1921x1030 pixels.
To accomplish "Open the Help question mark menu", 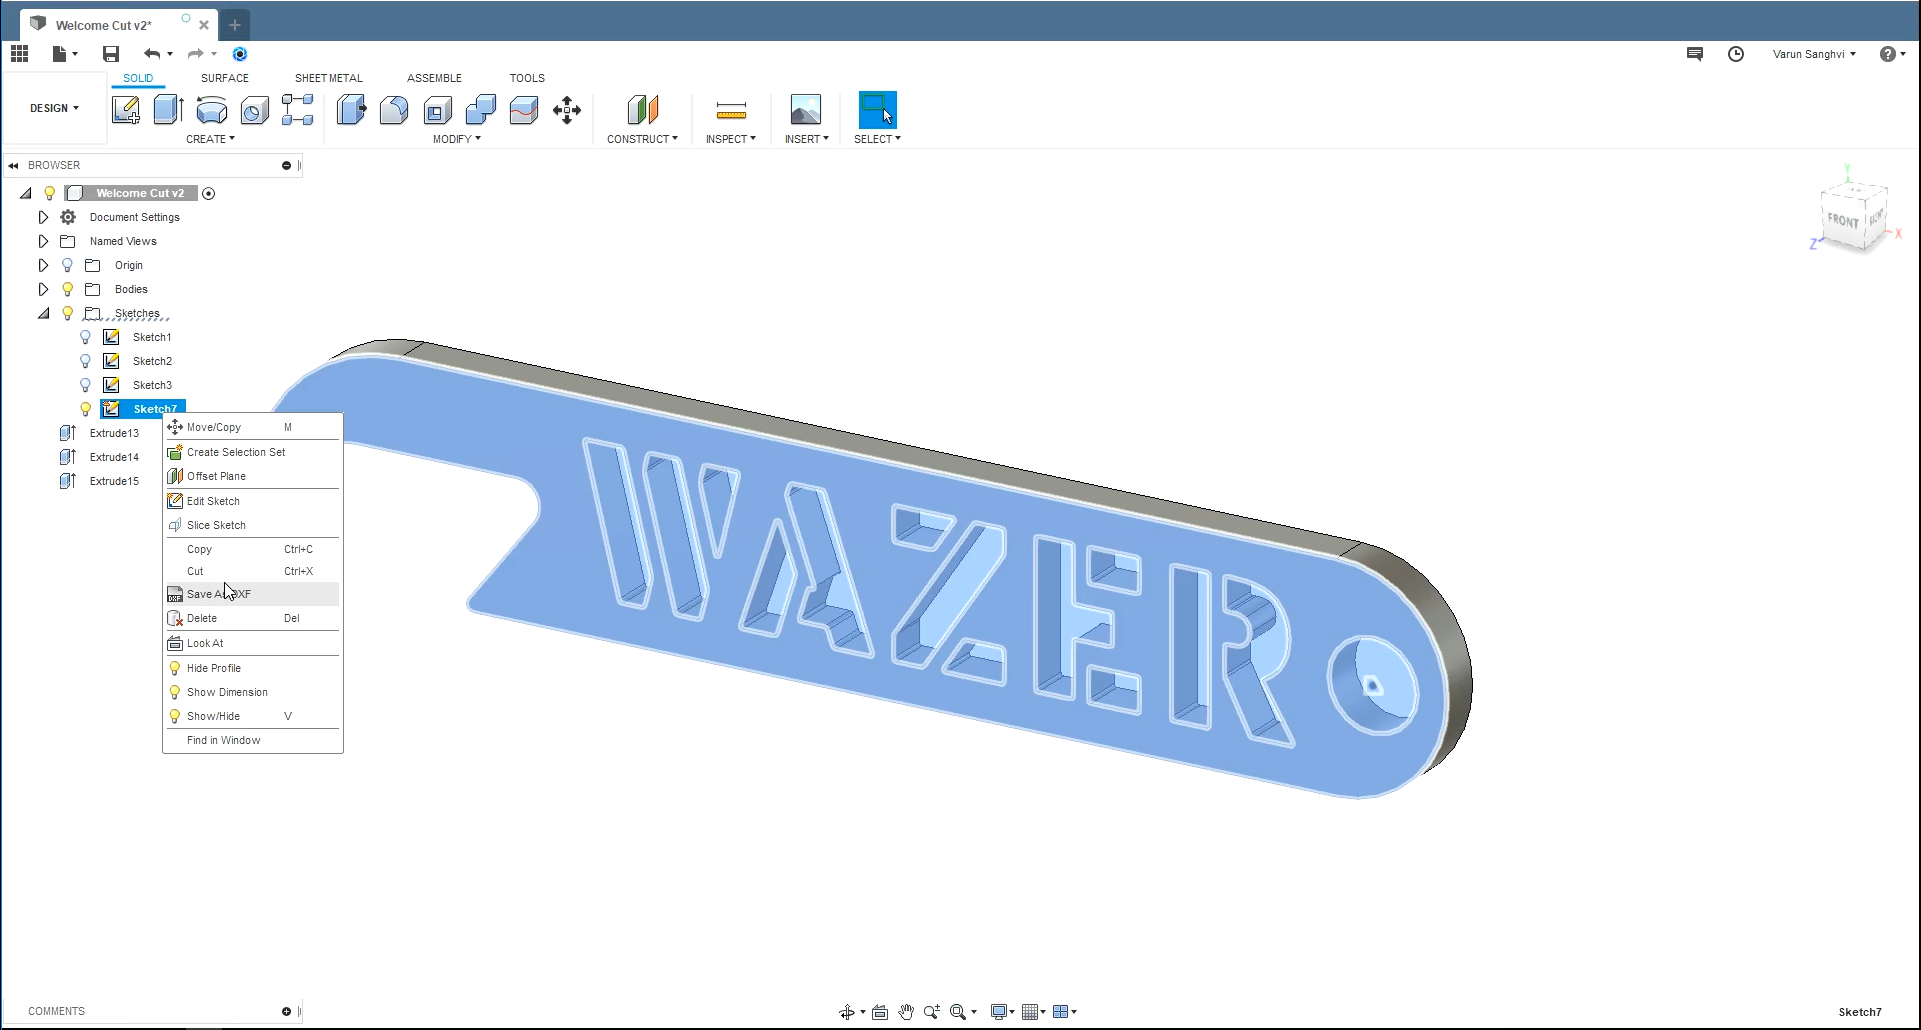I will point(1892,54).
